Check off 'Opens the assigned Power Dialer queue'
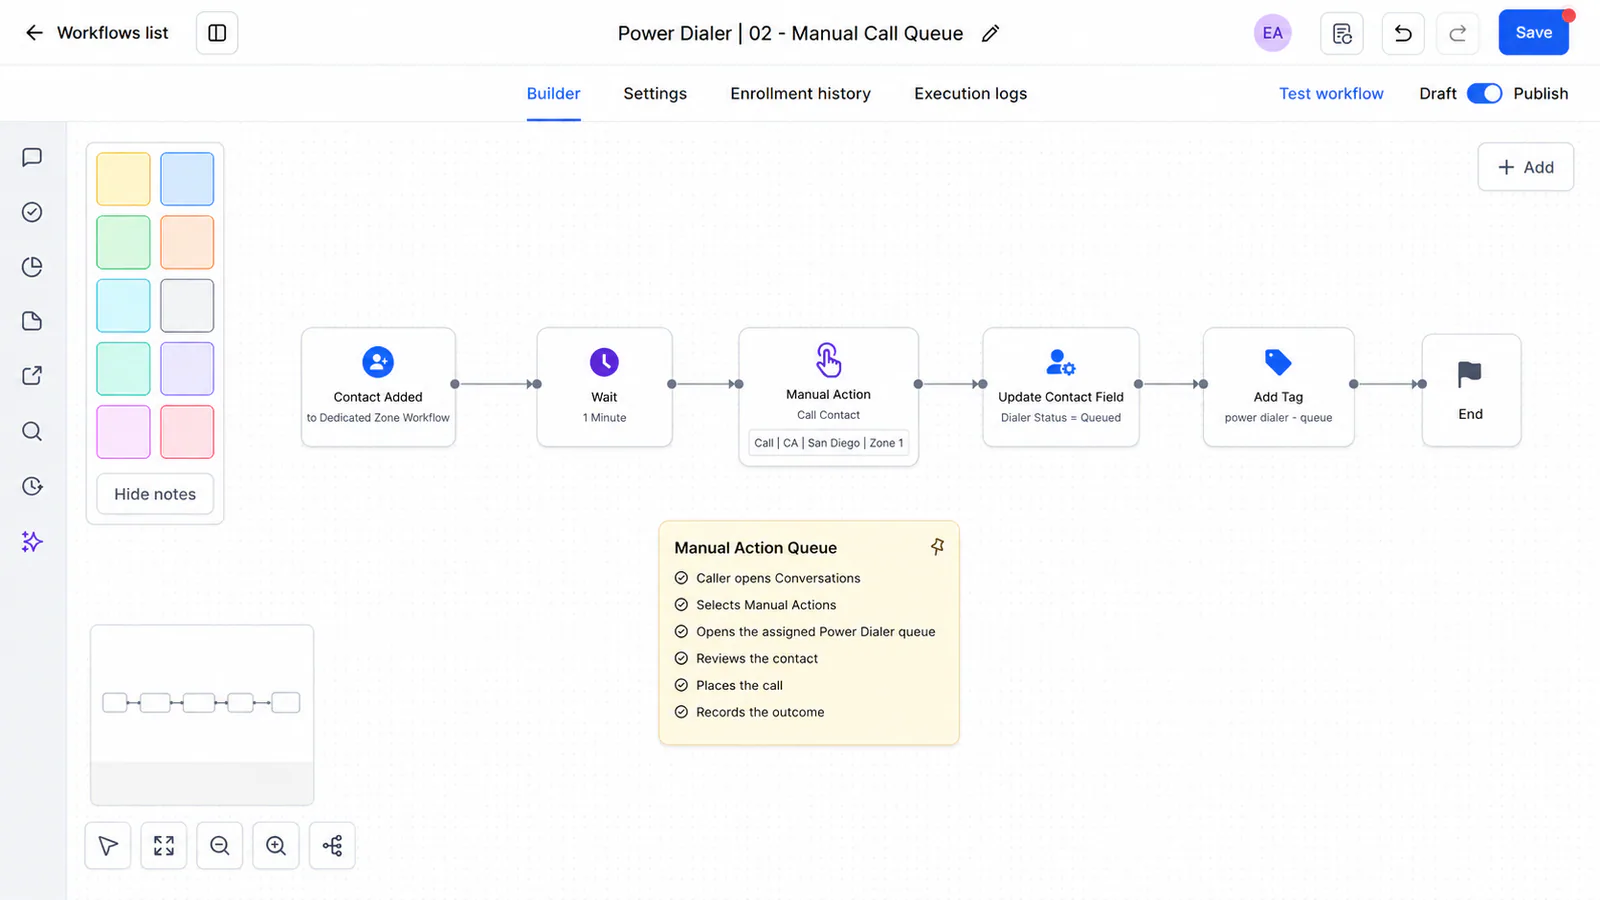 [681, 632]
